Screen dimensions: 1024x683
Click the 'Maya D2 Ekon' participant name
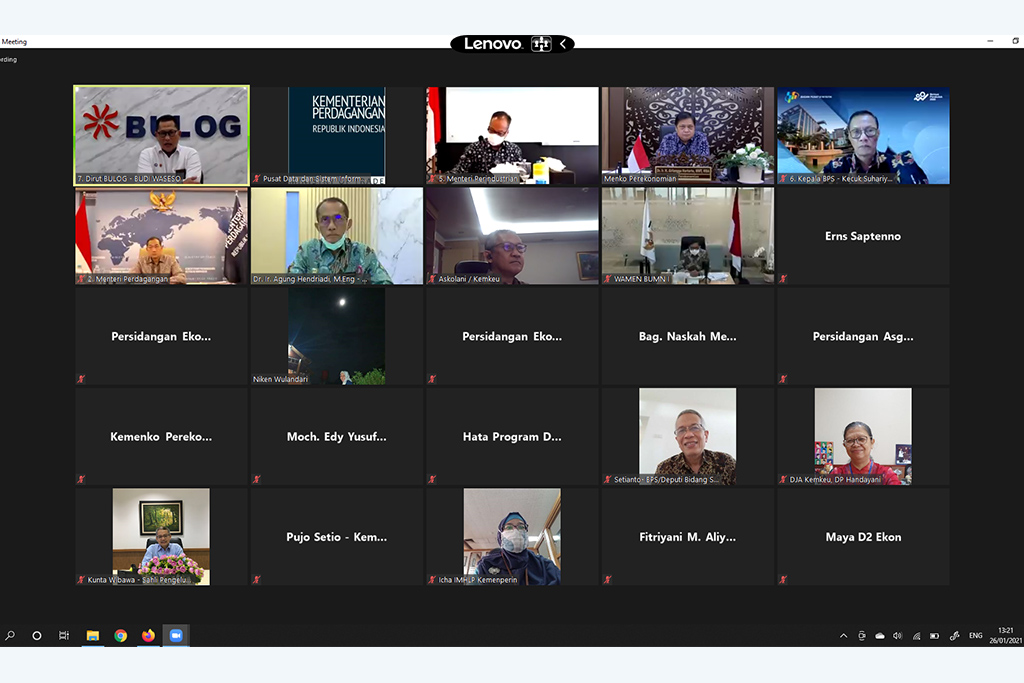[863, 537]
